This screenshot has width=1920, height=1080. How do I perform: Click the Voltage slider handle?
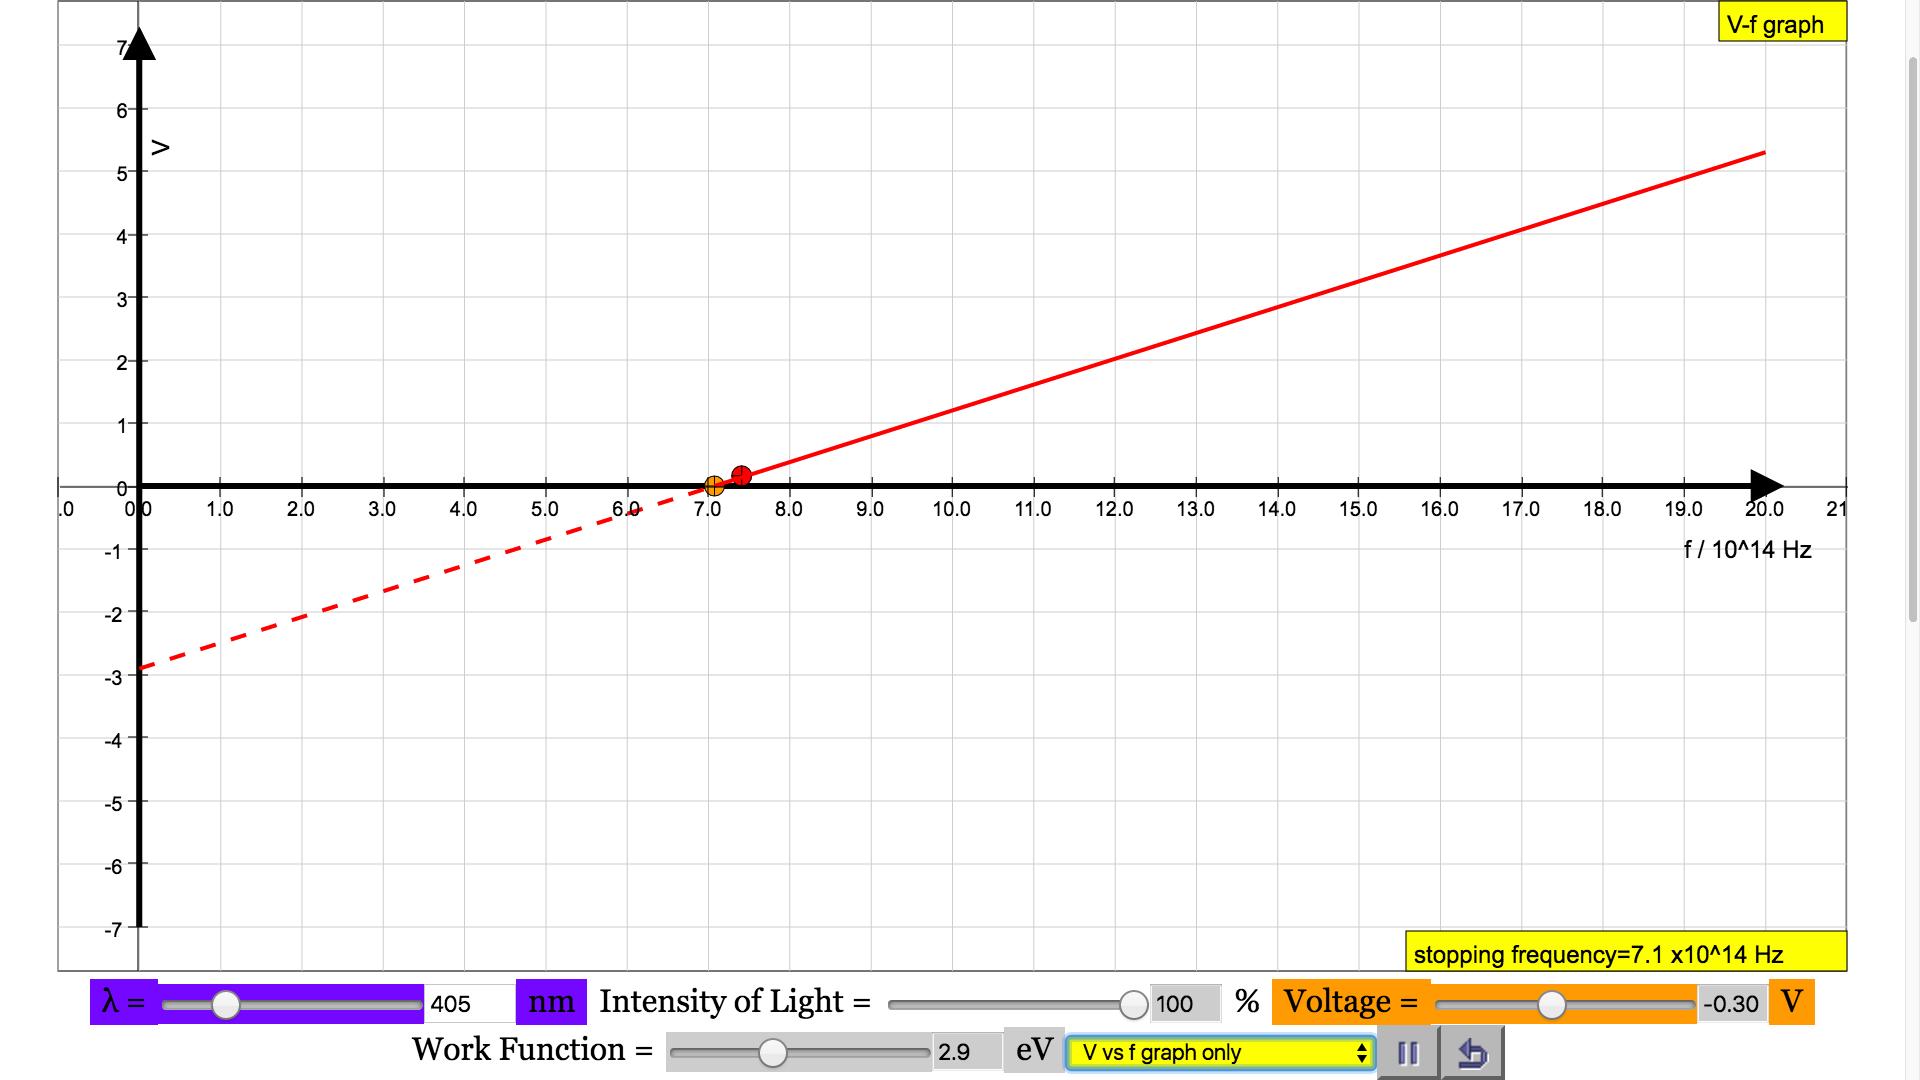1551,1004
